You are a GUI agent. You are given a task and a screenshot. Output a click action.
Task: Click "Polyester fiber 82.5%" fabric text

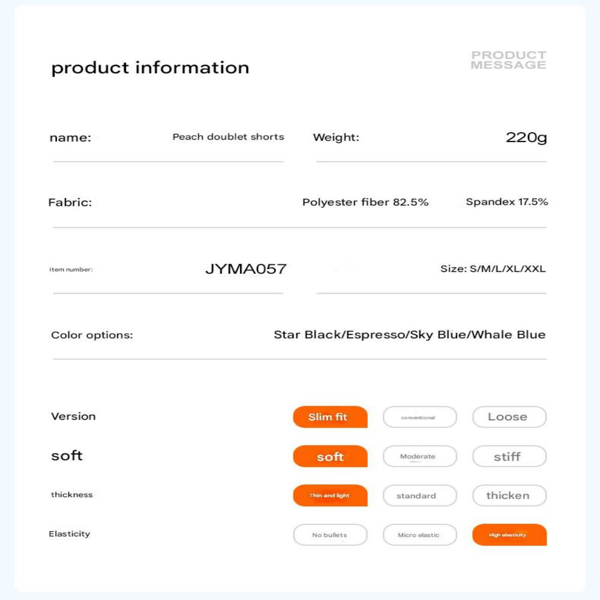365,202
